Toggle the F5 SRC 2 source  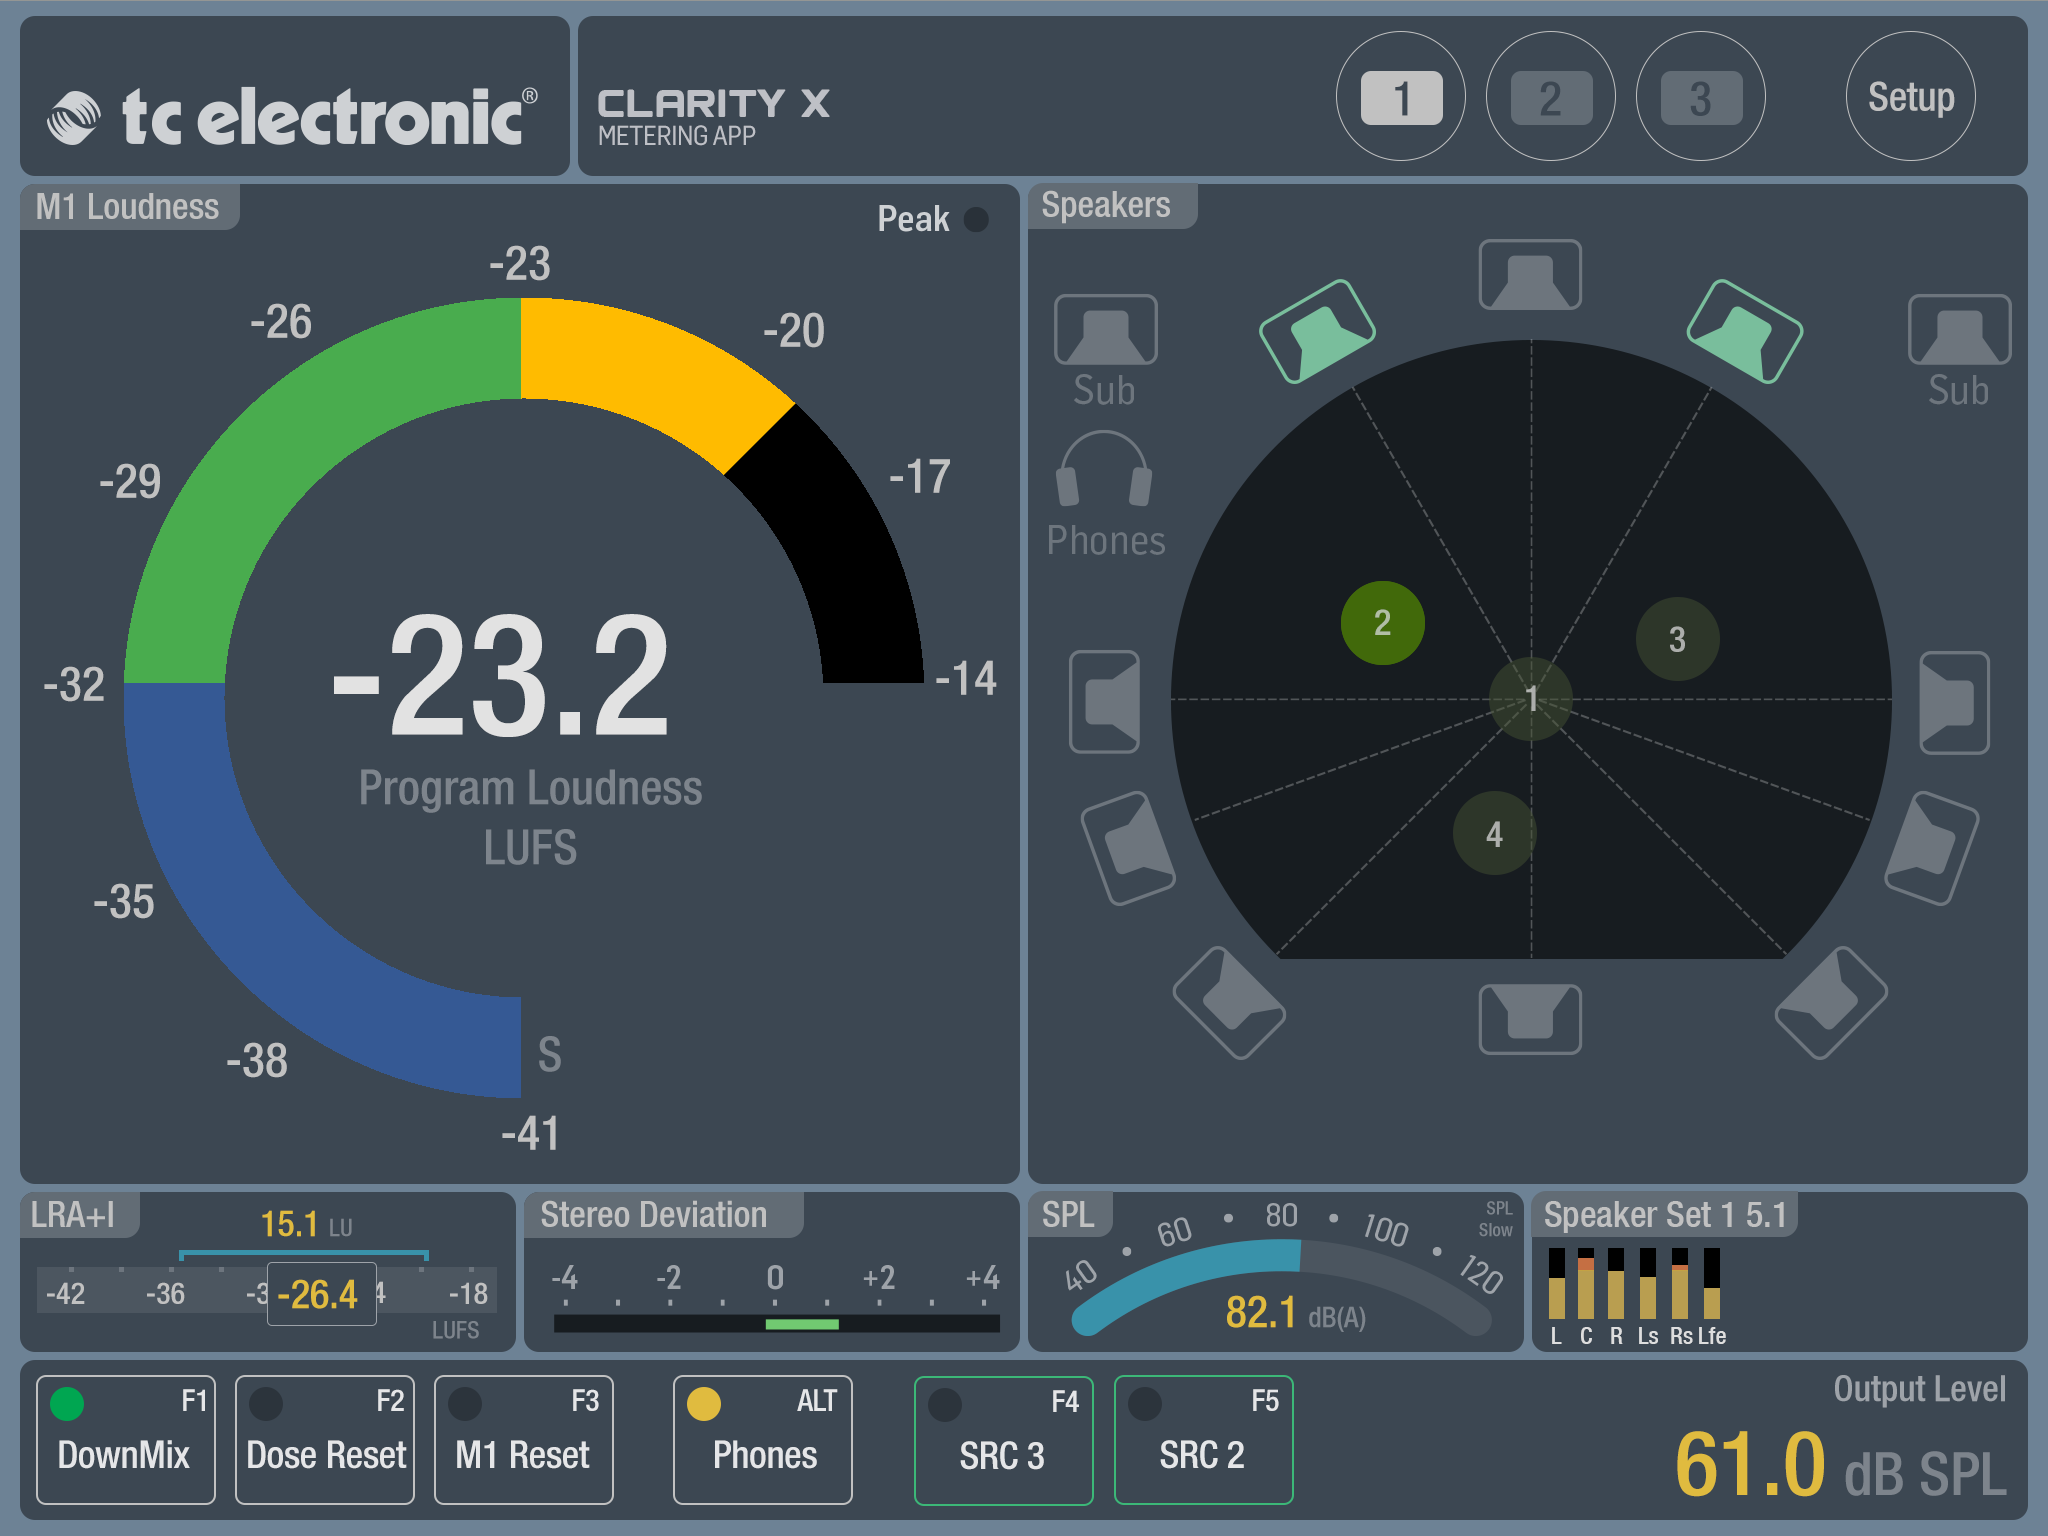[1204, 1440]
